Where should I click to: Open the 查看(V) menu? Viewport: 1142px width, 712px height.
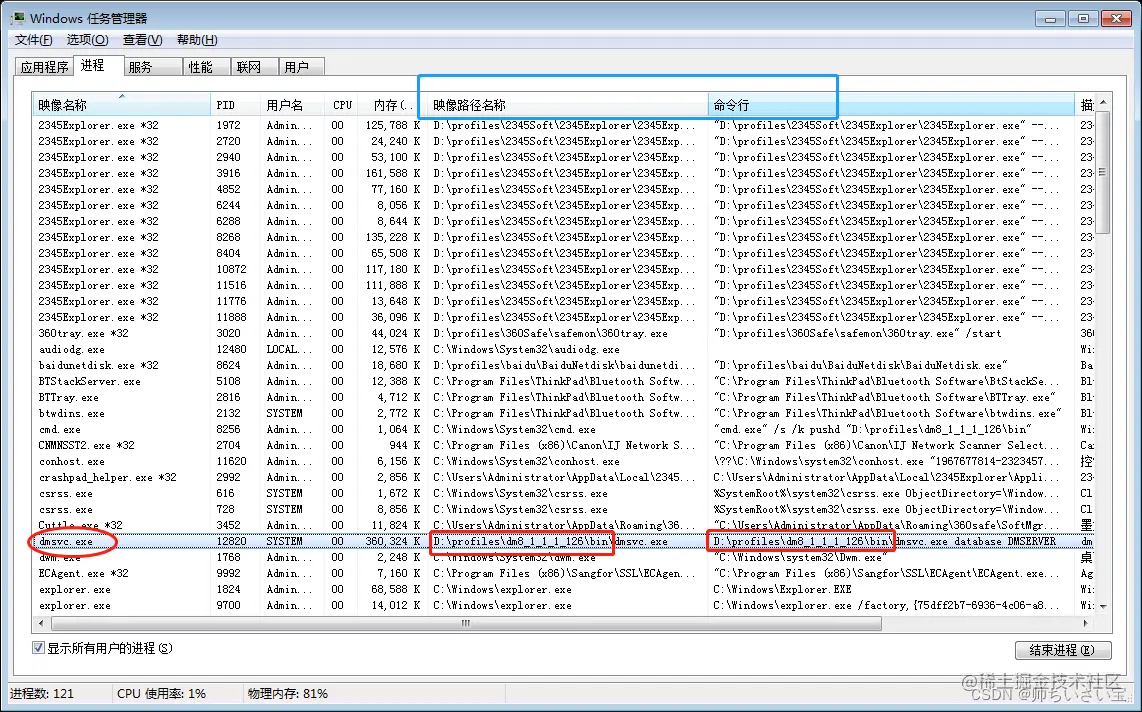click(x=142, y=40)
